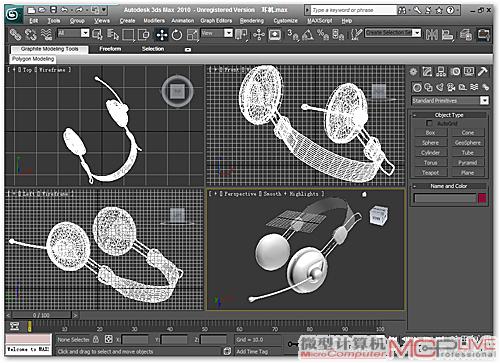Activate the Select and Scale tool
Screen dimensions: 500x363
coord(192,34)
